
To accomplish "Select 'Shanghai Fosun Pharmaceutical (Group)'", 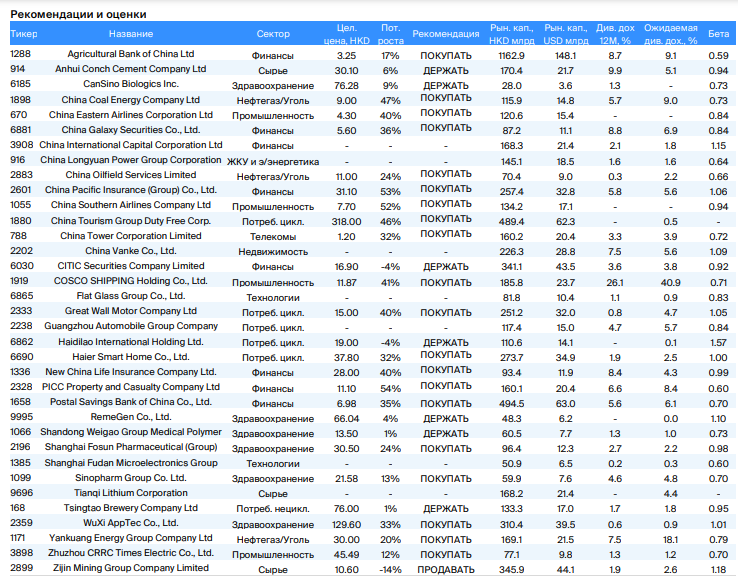I will (x=131, y=448).
